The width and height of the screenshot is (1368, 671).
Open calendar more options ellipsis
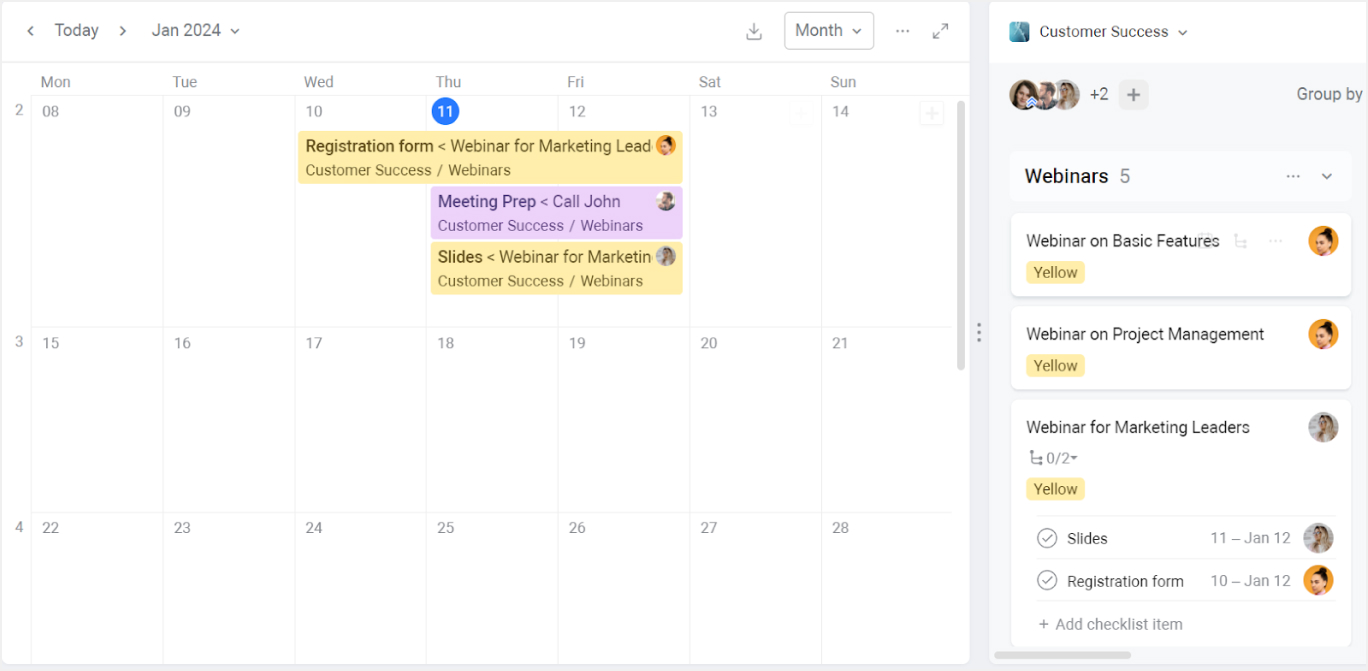903,31
